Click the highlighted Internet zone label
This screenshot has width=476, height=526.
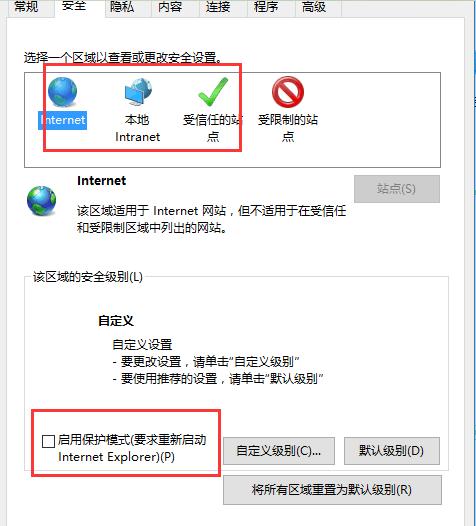pyautogui.click(x=62, y=120)
